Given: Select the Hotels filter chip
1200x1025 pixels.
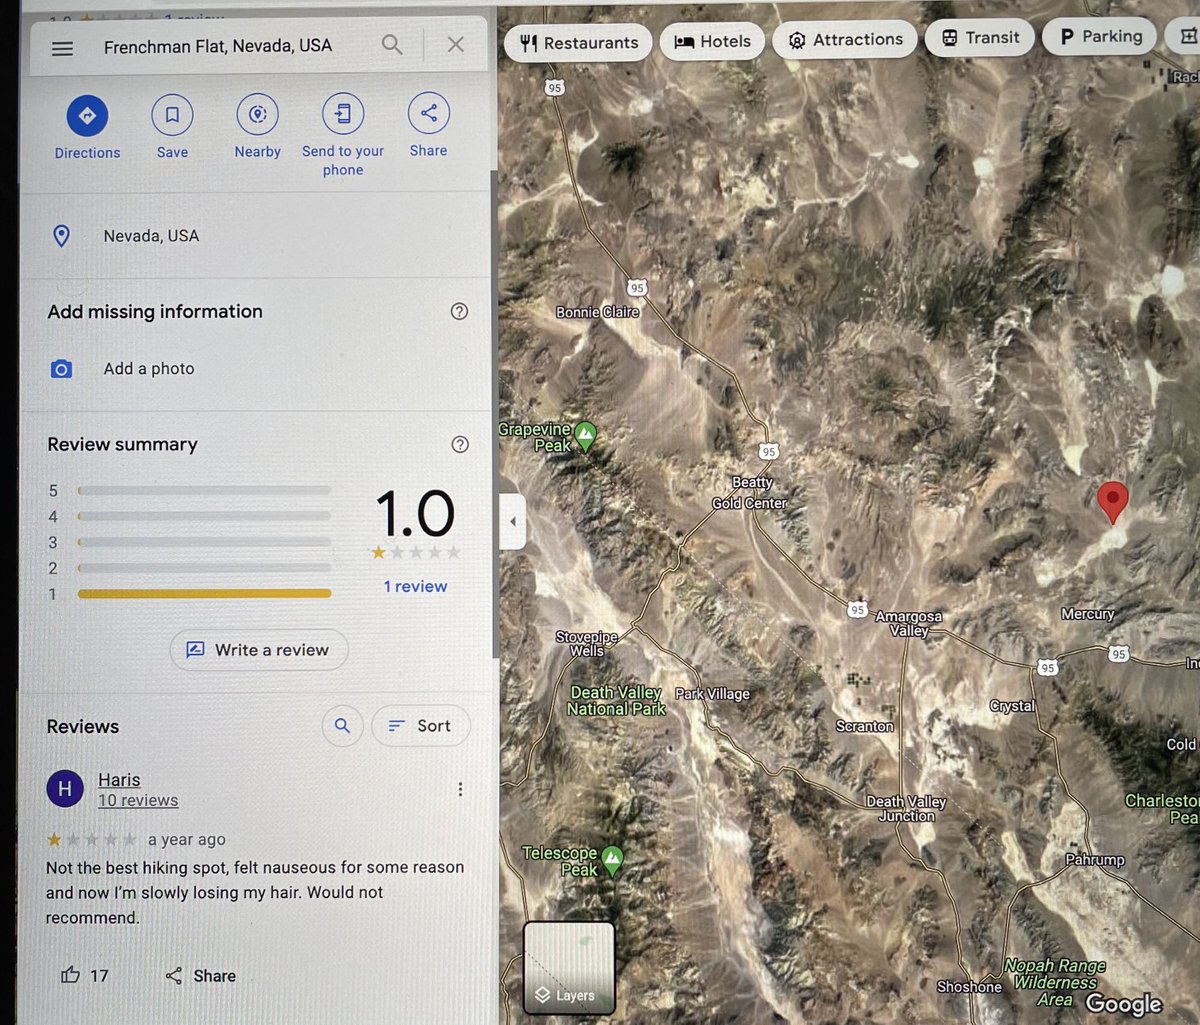Looking at the screenshot, I should (712, 41).
